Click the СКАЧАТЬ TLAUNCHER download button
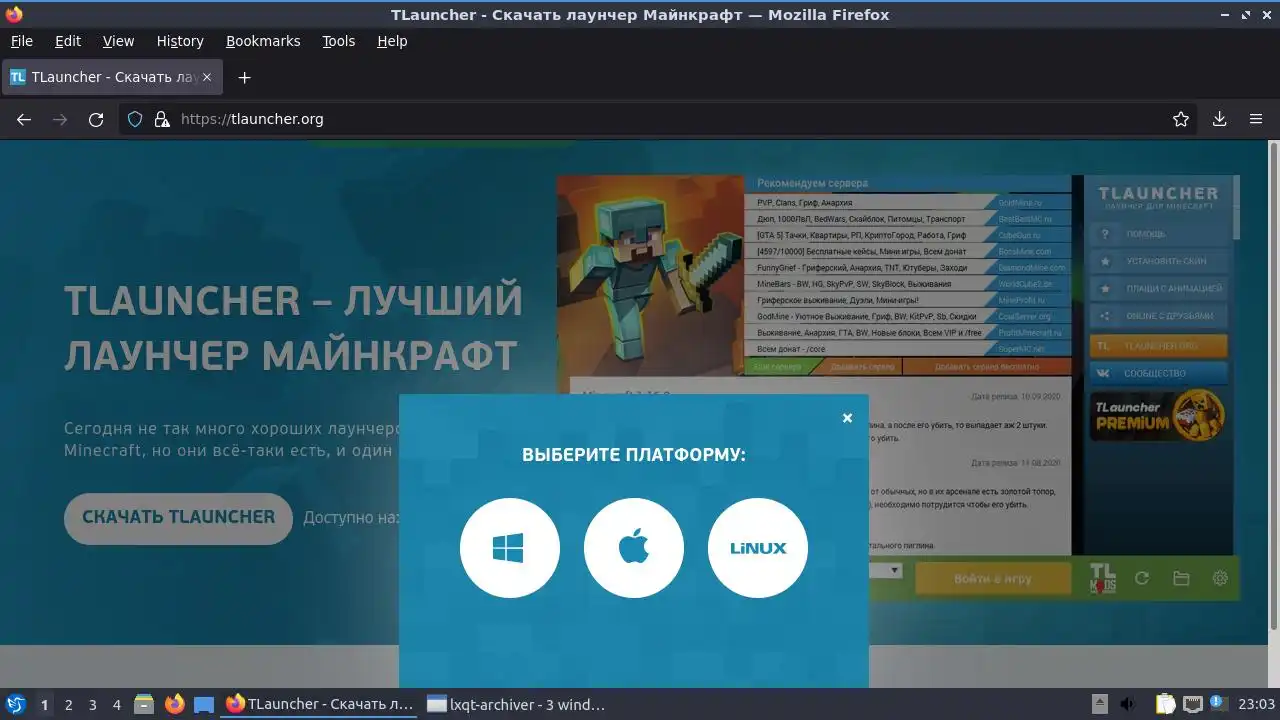Viewport: 1280px width, 720px height. tap(178, 518)
